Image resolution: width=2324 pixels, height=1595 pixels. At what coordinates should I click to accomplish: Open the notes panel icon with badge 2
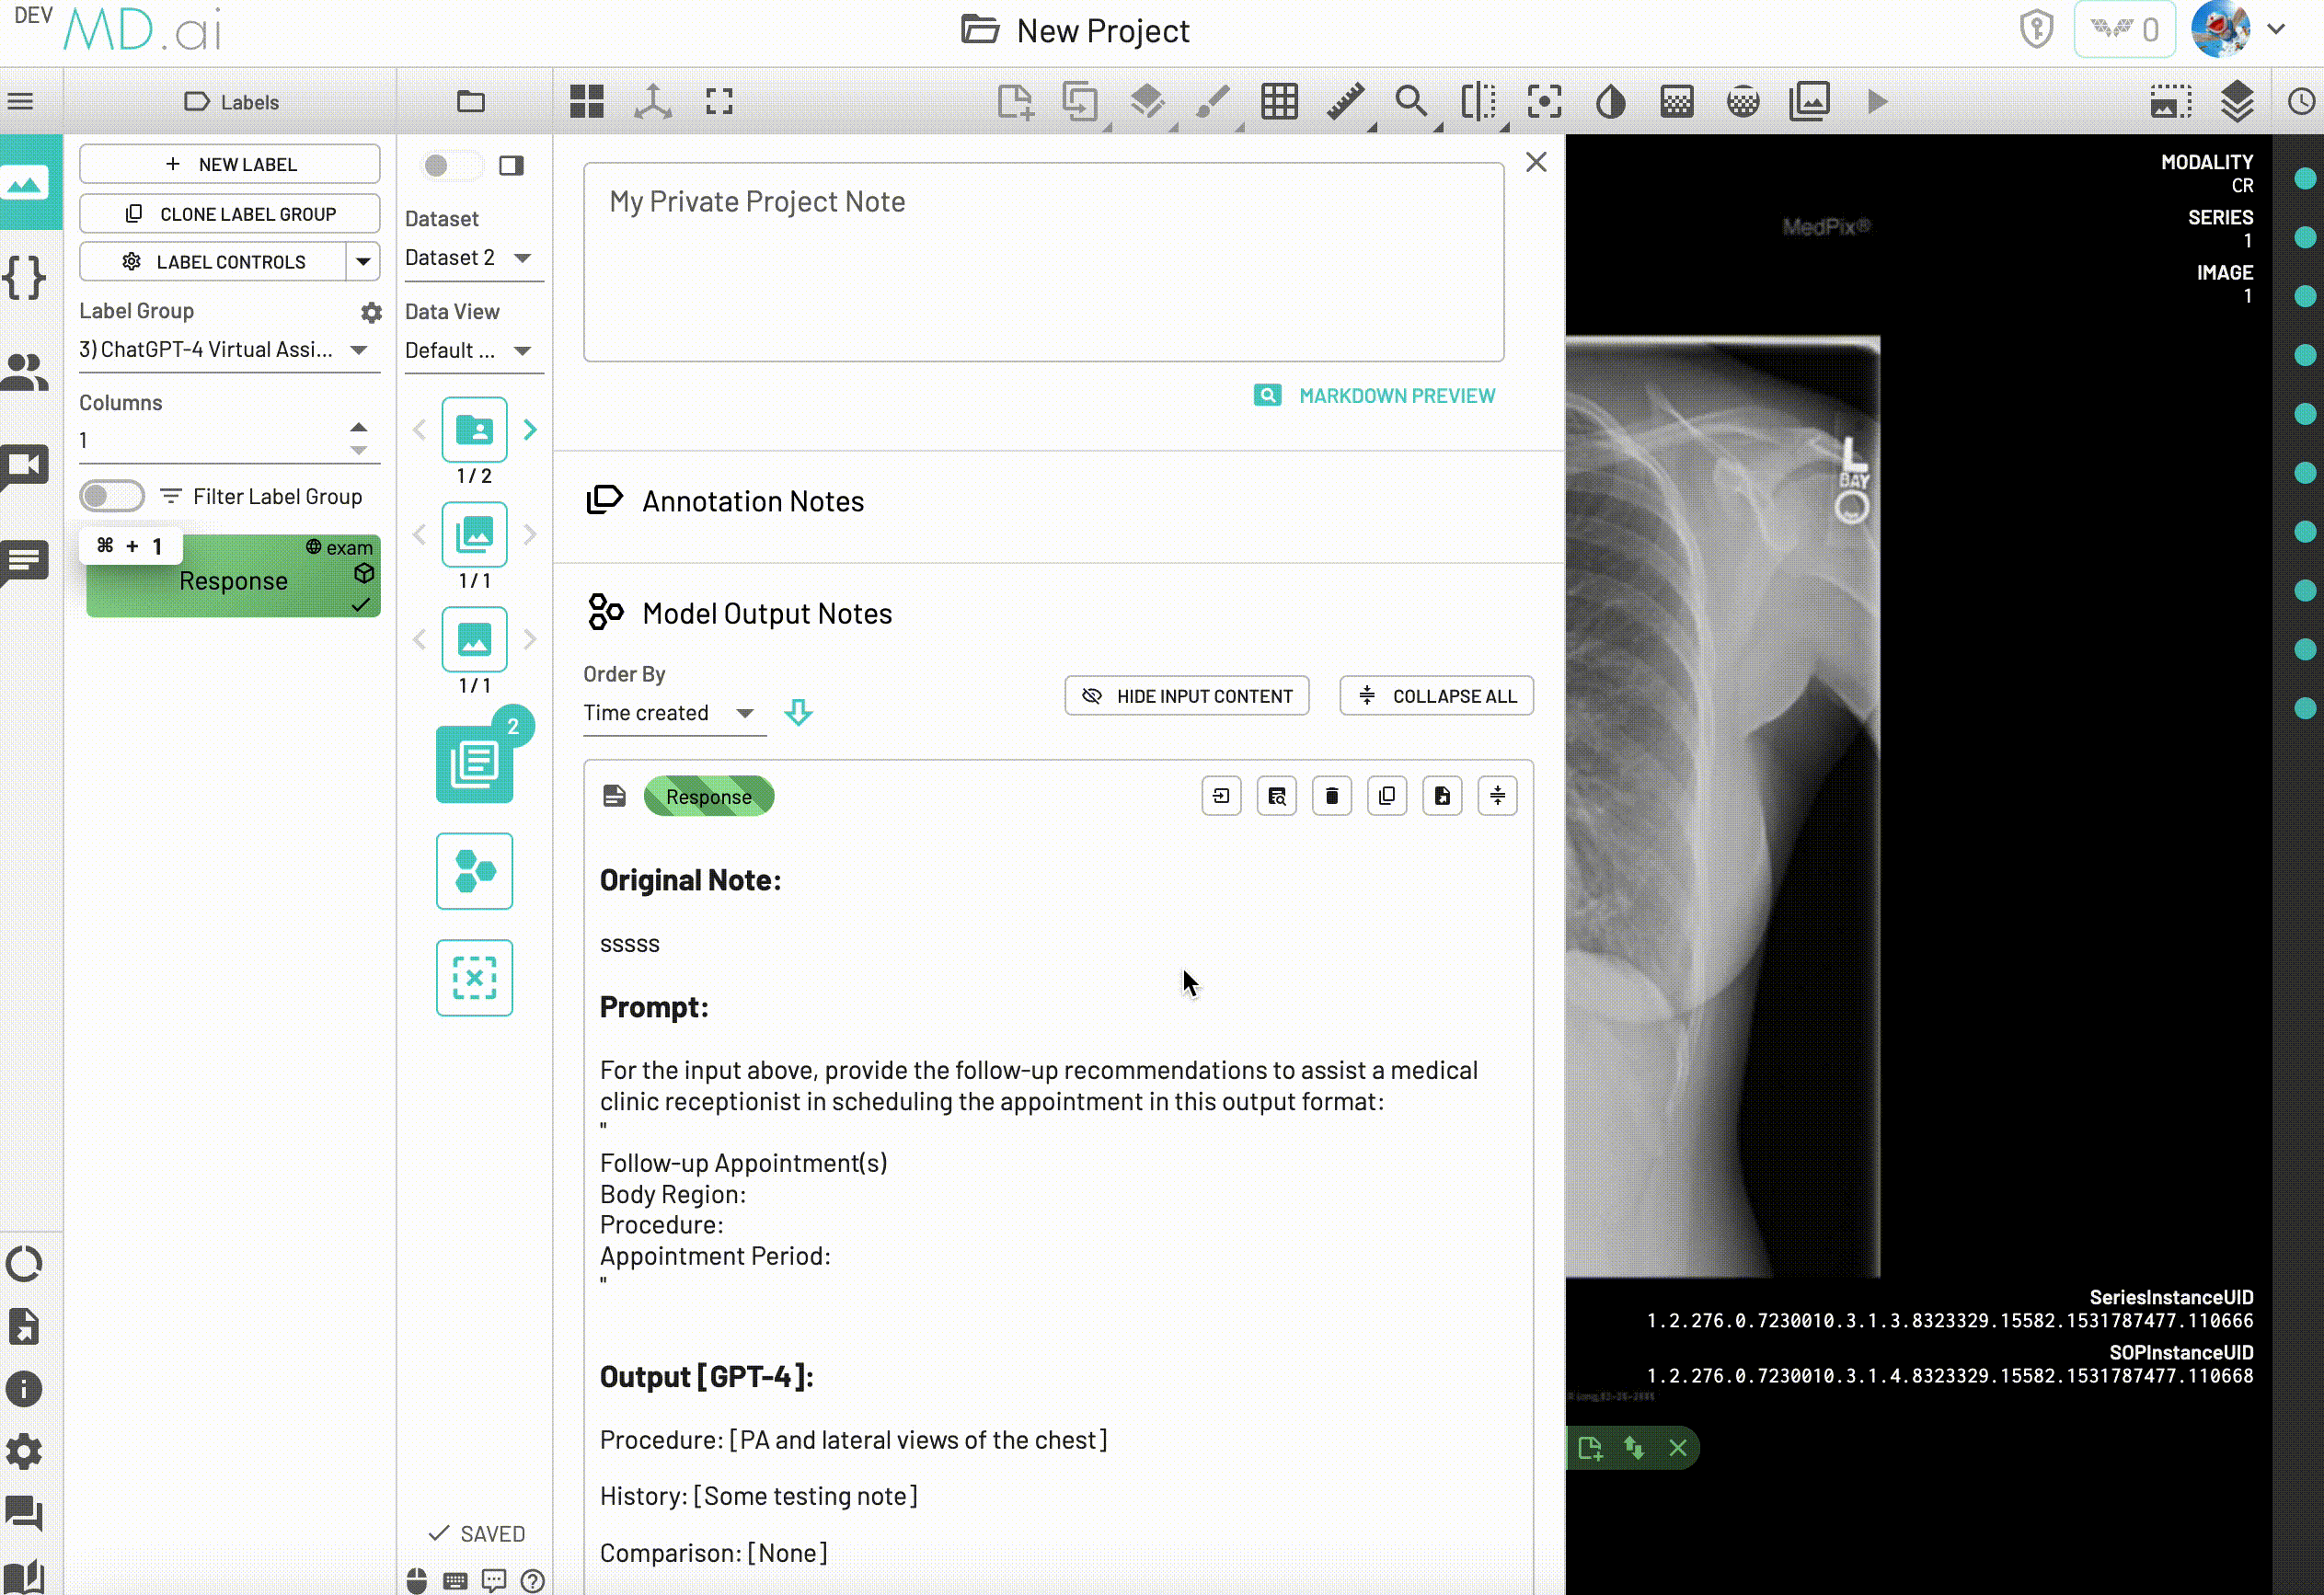point(475,764)
